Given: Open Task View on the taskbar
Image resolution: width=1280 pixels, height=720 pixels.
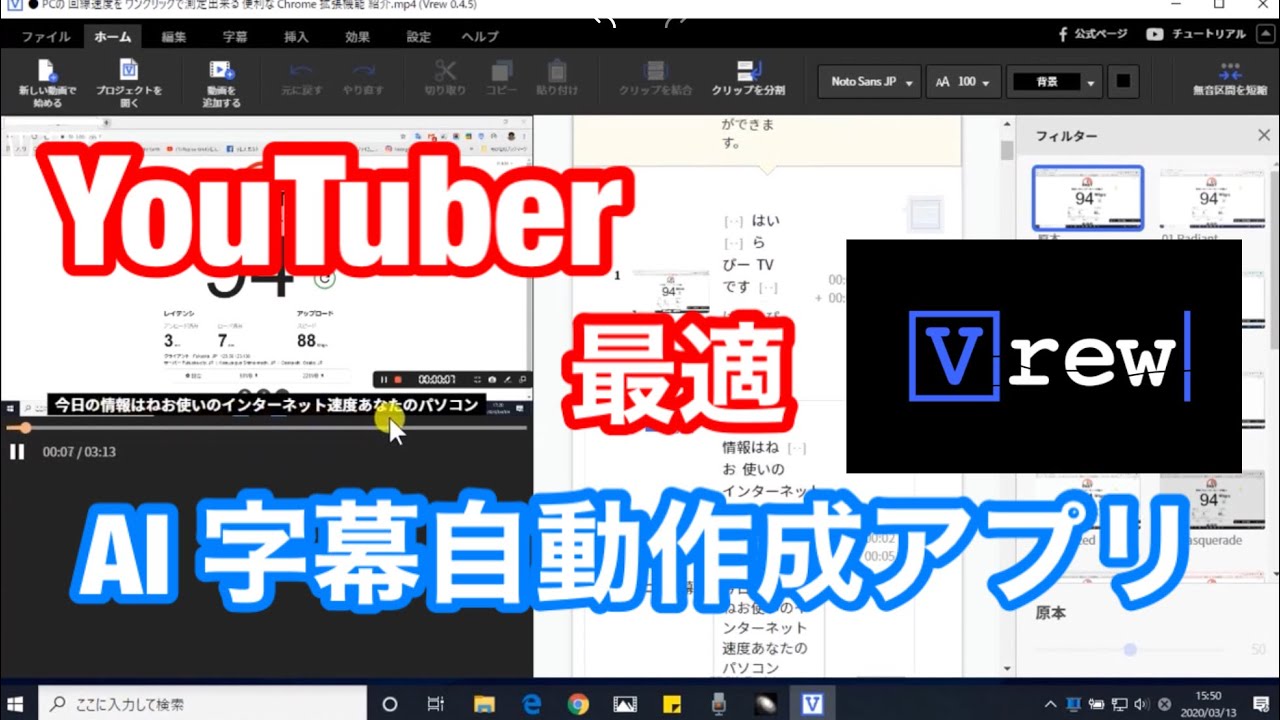Looking at the screenshot, I should click(436, 704).
